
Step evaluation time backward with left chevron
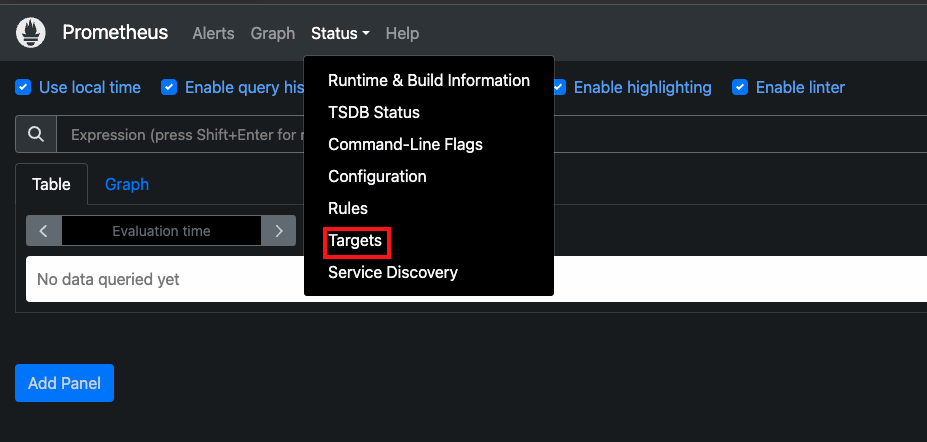point(44,230)
